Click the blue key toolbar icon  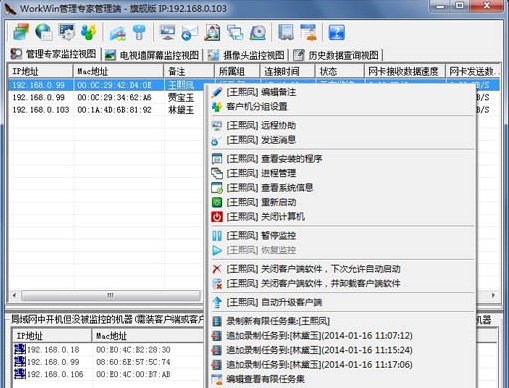(139, 32)
